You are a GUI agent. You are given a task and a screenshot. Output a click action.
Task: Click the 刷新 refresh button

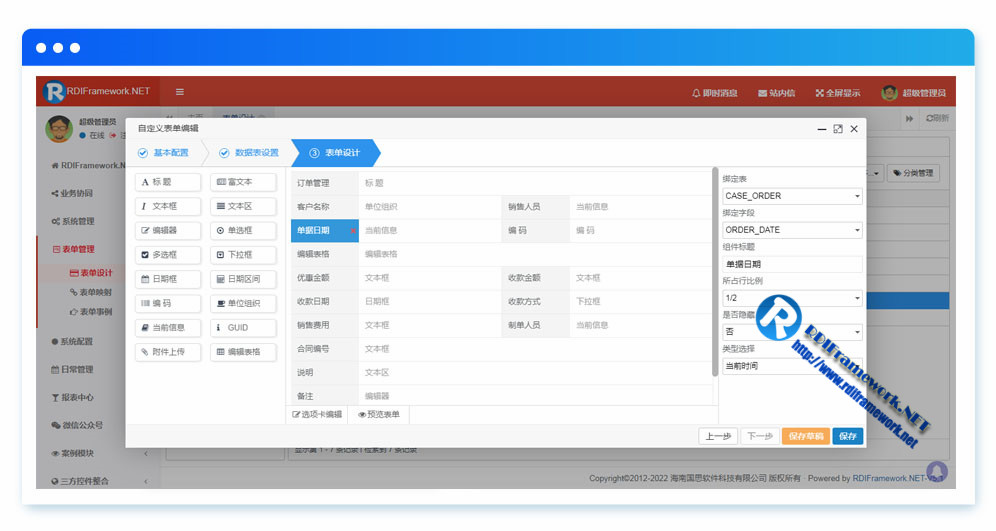tap(938, 118)
